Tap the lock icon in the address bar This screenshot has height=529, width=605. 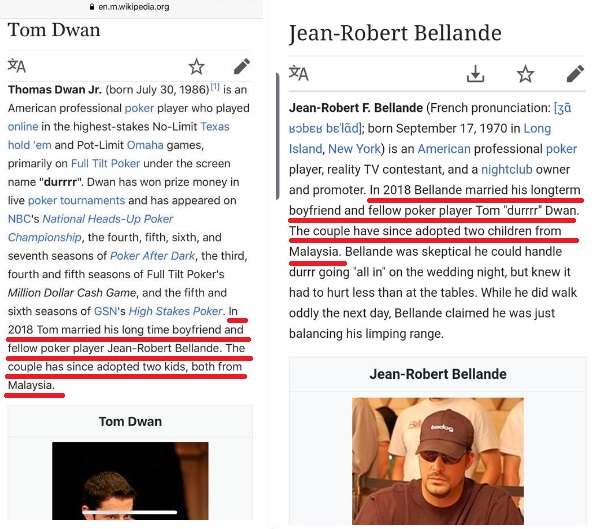click(x=92, y=7)
